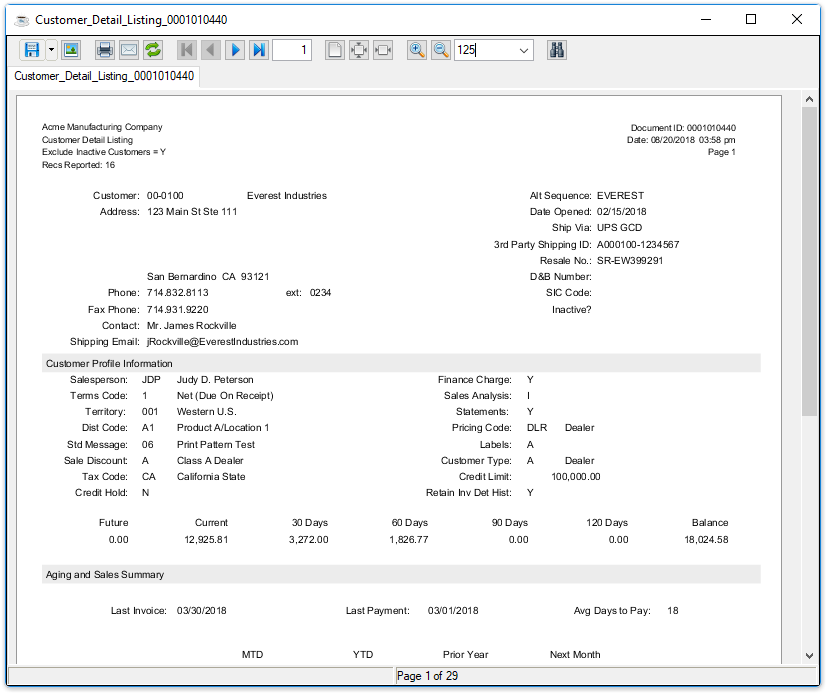Click the scroll down arrow
The width and height of the screenshot is (830, 696).
[x=809, y=656]
